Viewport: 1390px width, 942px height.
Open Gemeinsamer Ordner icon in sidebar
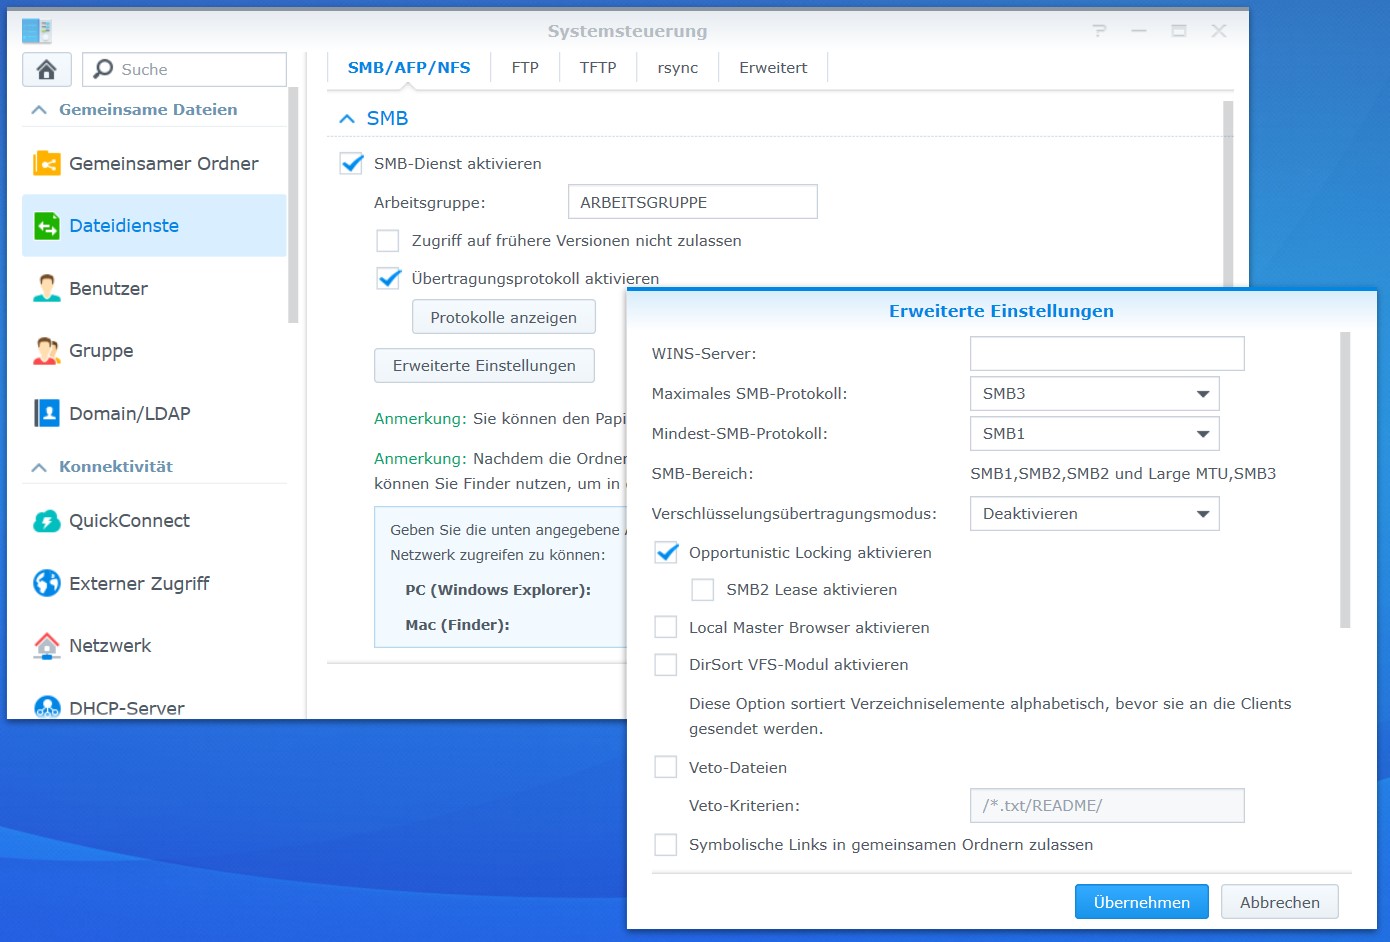point(46,163)
